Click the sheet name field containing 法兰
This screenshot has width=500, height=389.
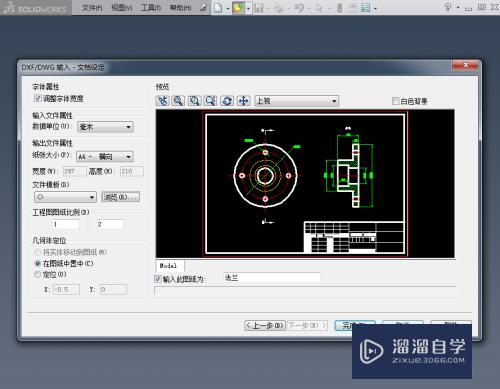pos(272,277)
